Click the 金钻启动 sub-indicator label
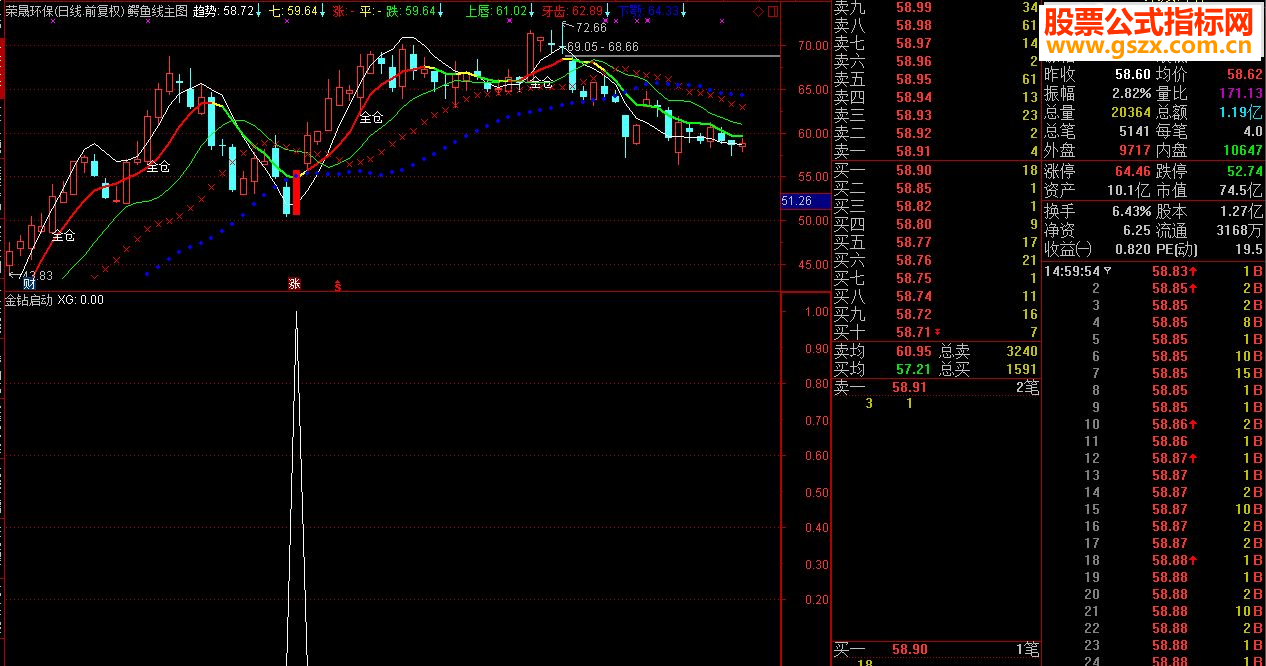Image resolution: width=1266 pixels, height=666 pixels. click(29, 299)
